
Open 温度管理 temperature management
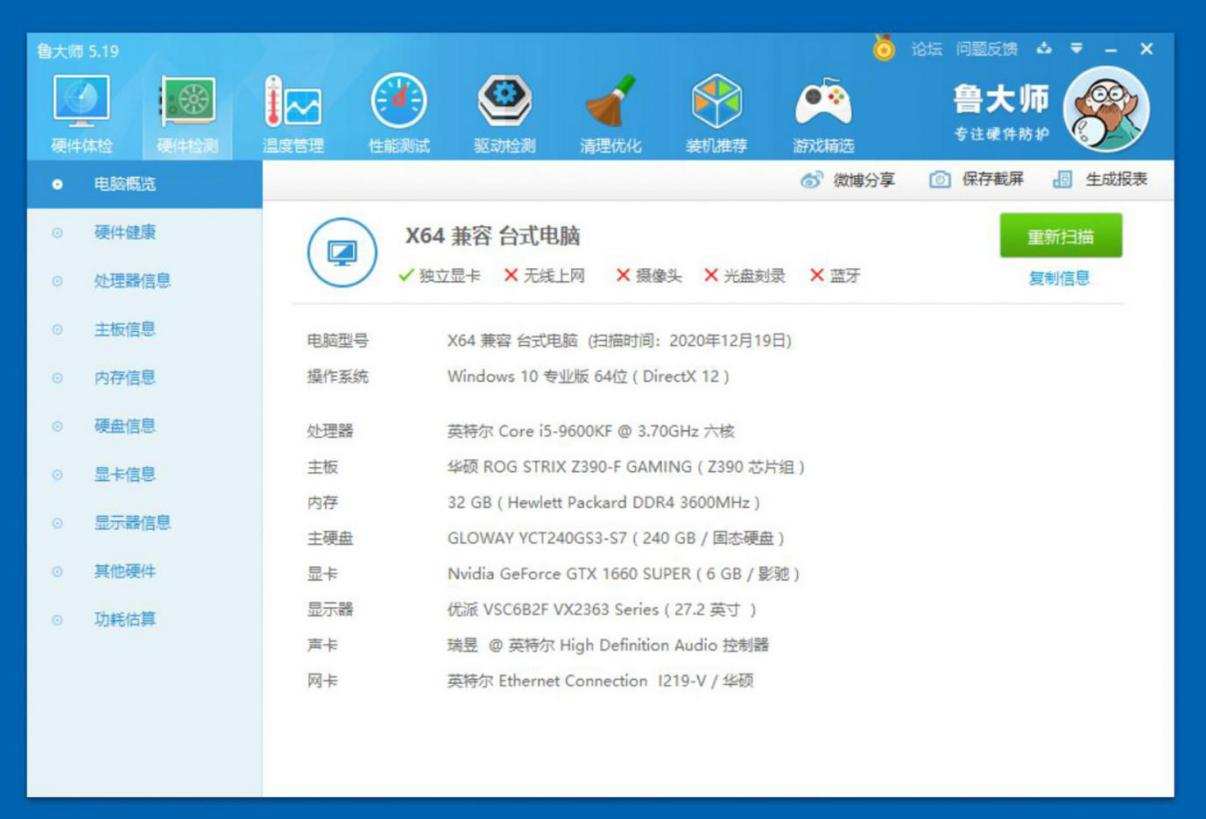[293, 113]
